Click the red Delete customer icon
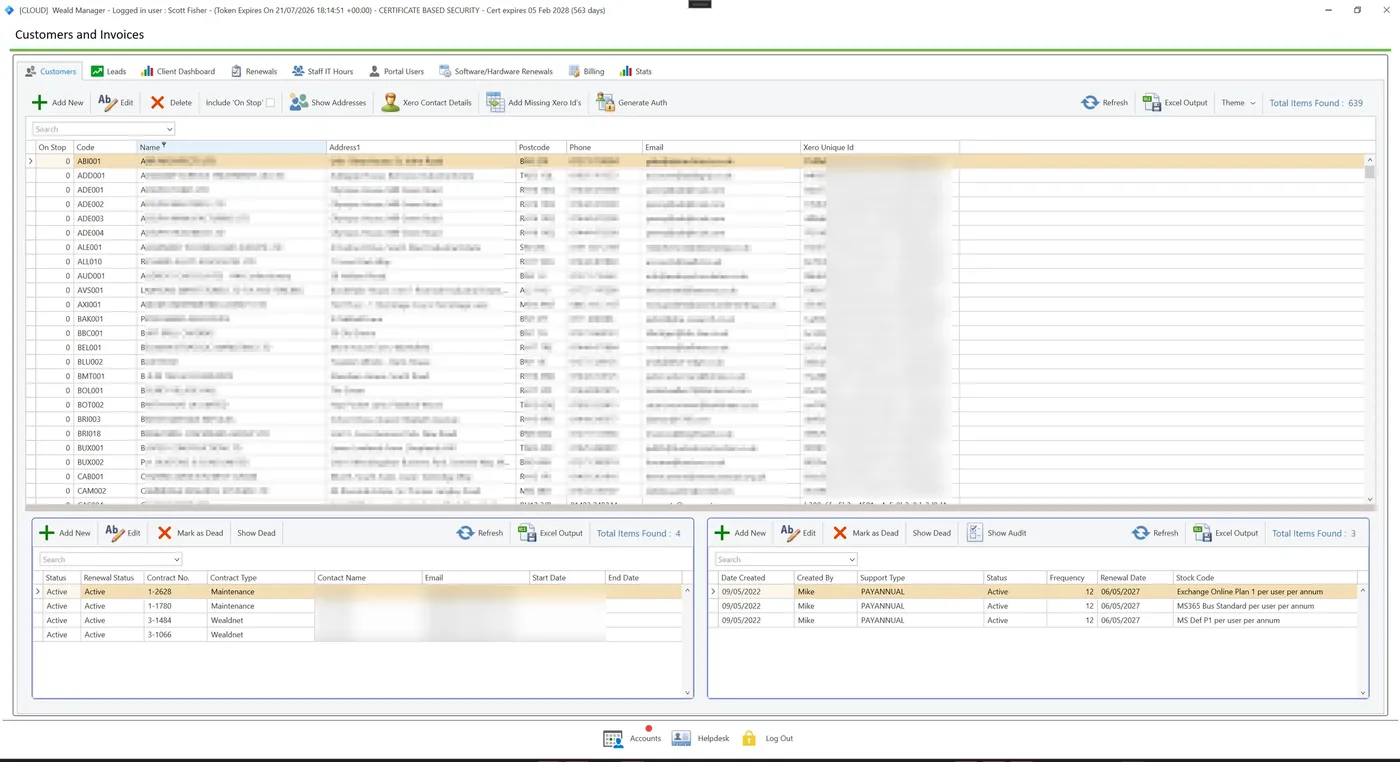The height and width of the screenshot is (762, 1400). [158, 102]
